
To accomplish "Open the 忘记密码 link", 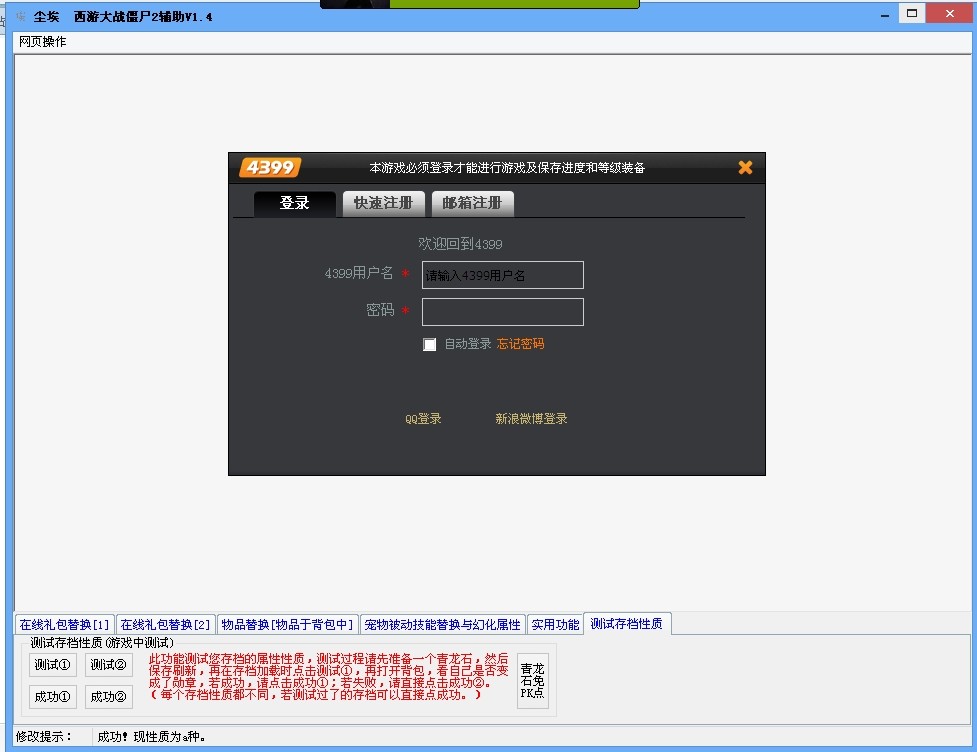I will pos(520,344).
